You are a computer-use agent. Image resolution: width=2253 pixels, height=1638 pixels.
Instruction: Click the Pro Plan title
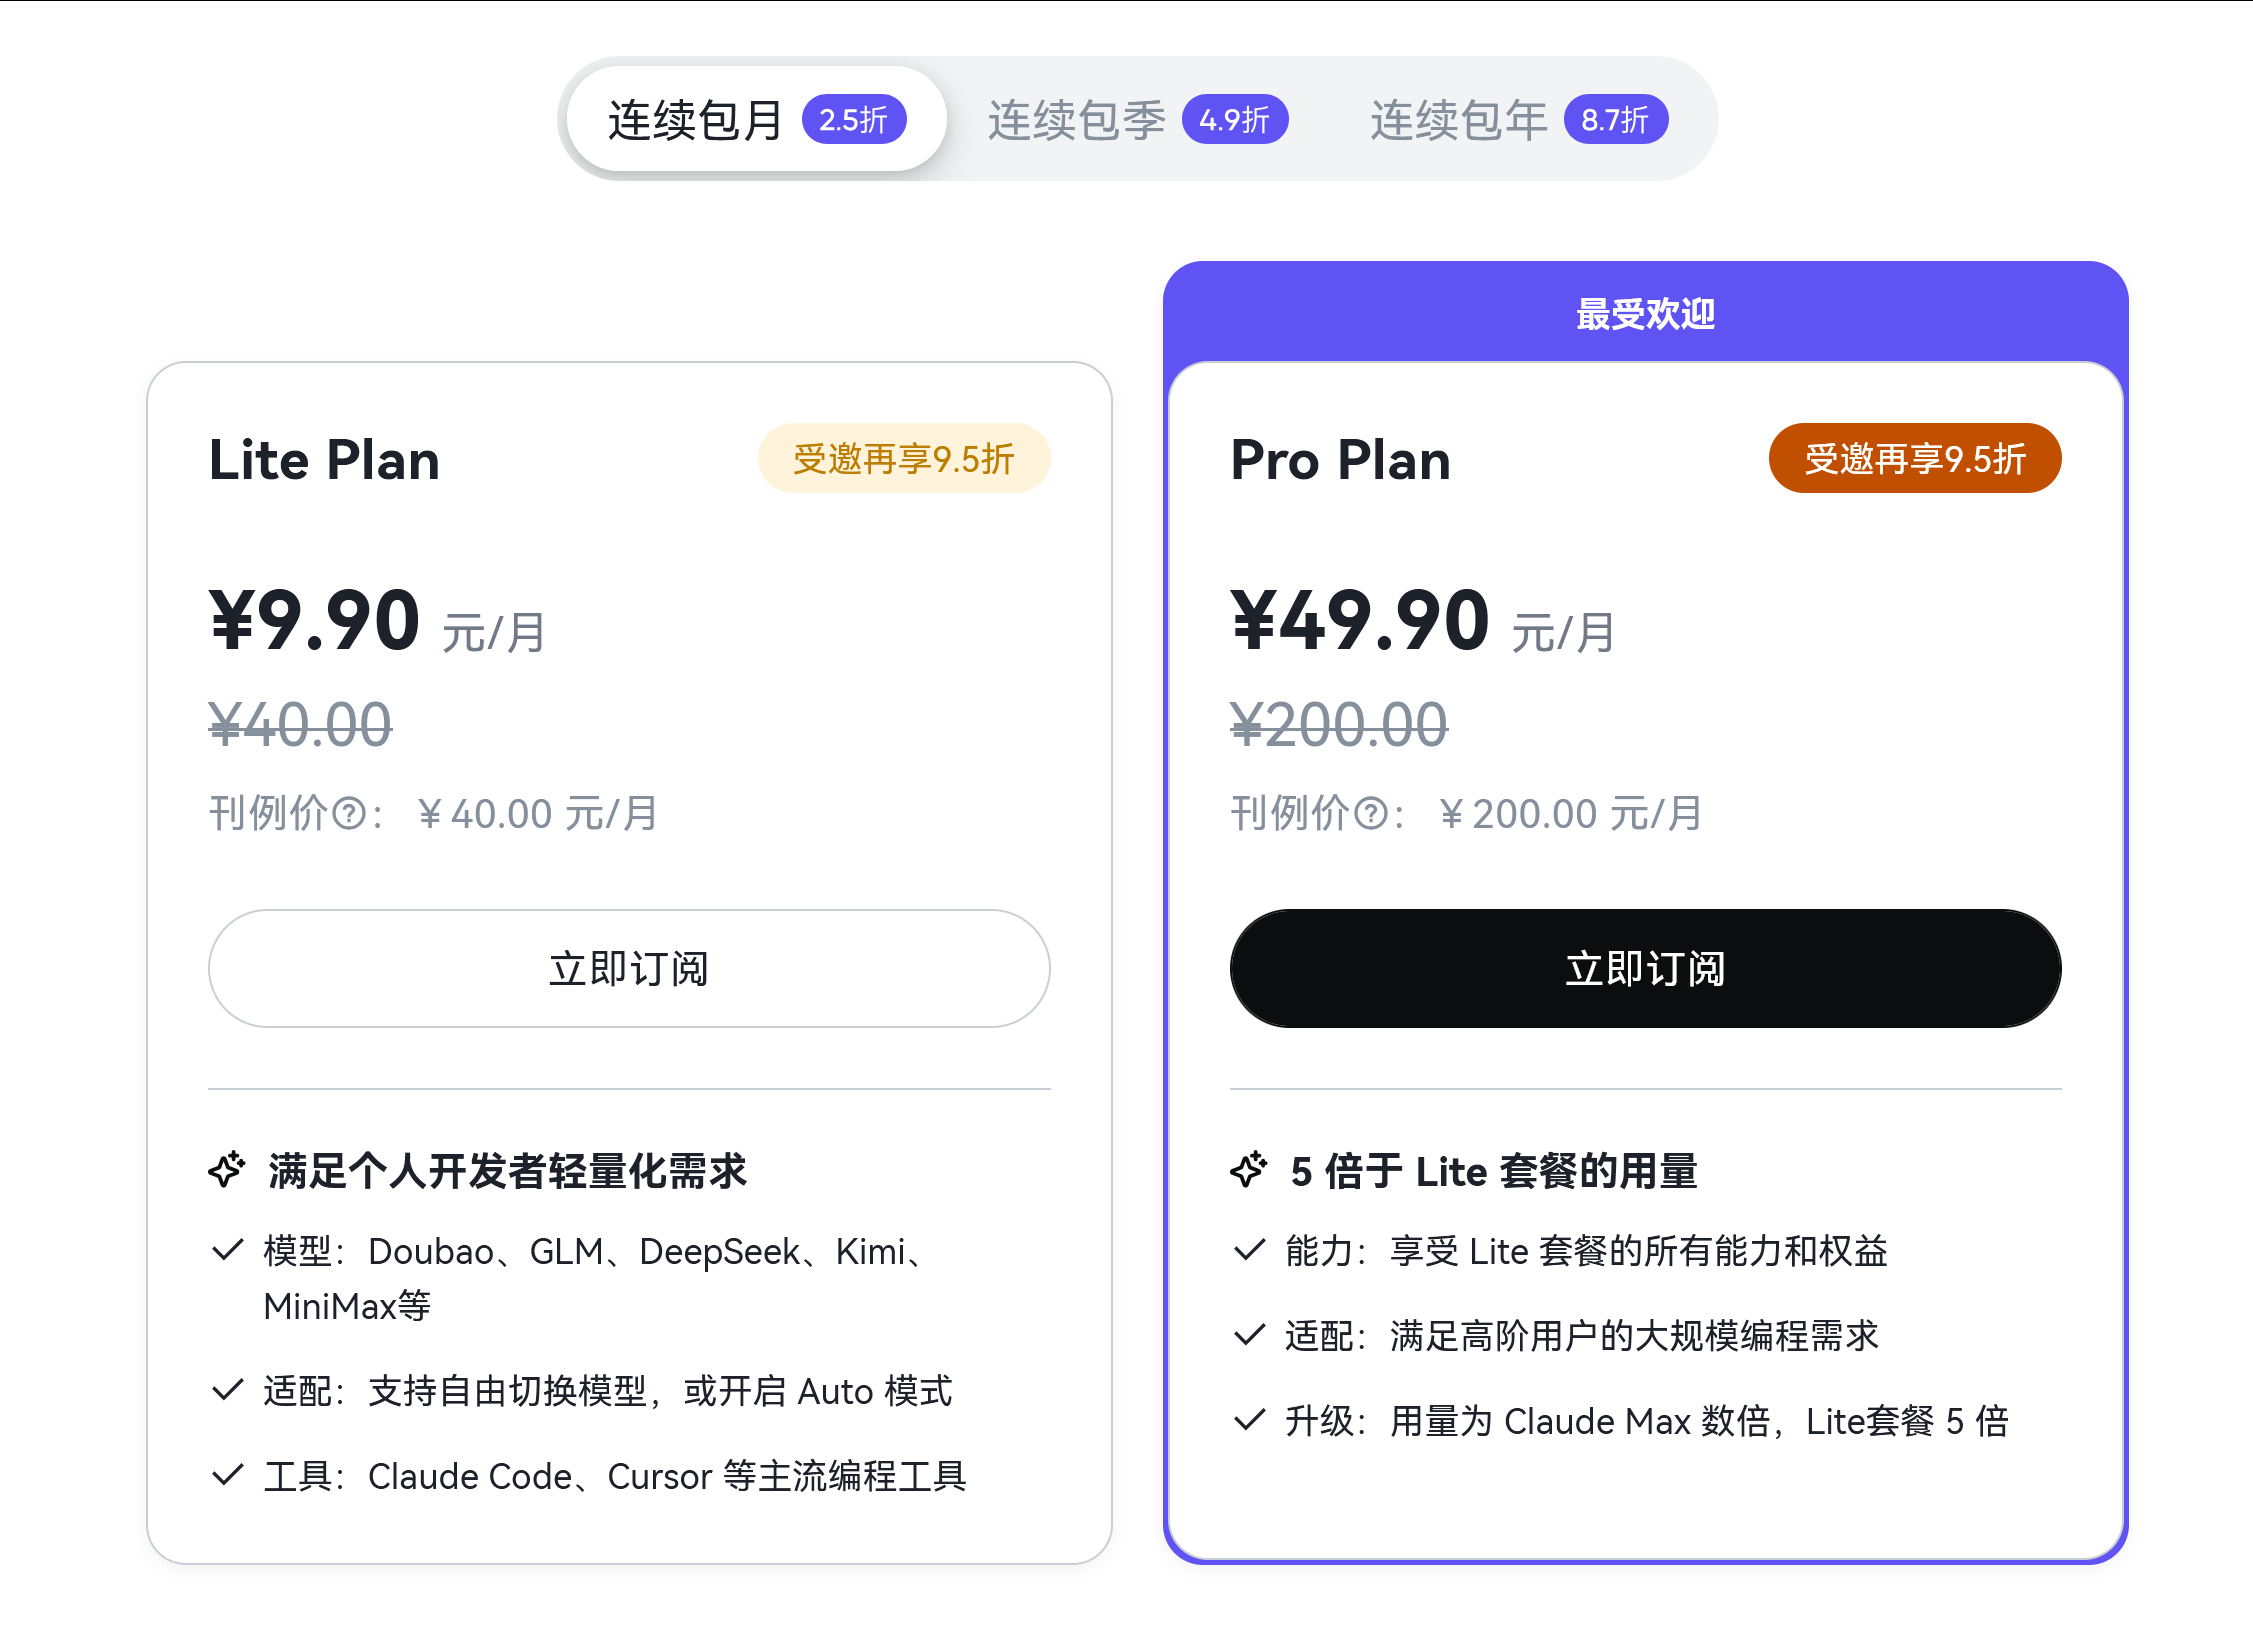[x=1340, y=460]
